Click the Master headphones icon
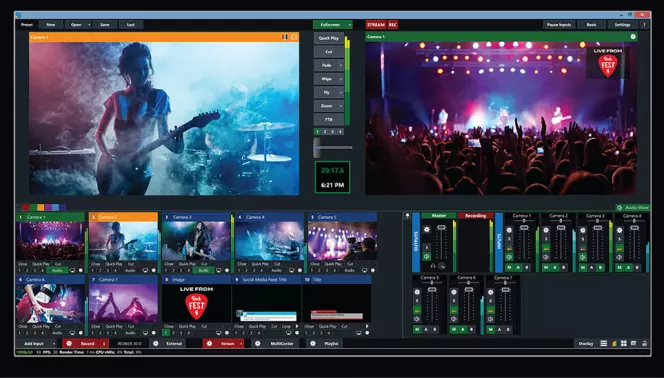Image resolution: width=664 pixels, height=378 pixels. click(433, 266)
